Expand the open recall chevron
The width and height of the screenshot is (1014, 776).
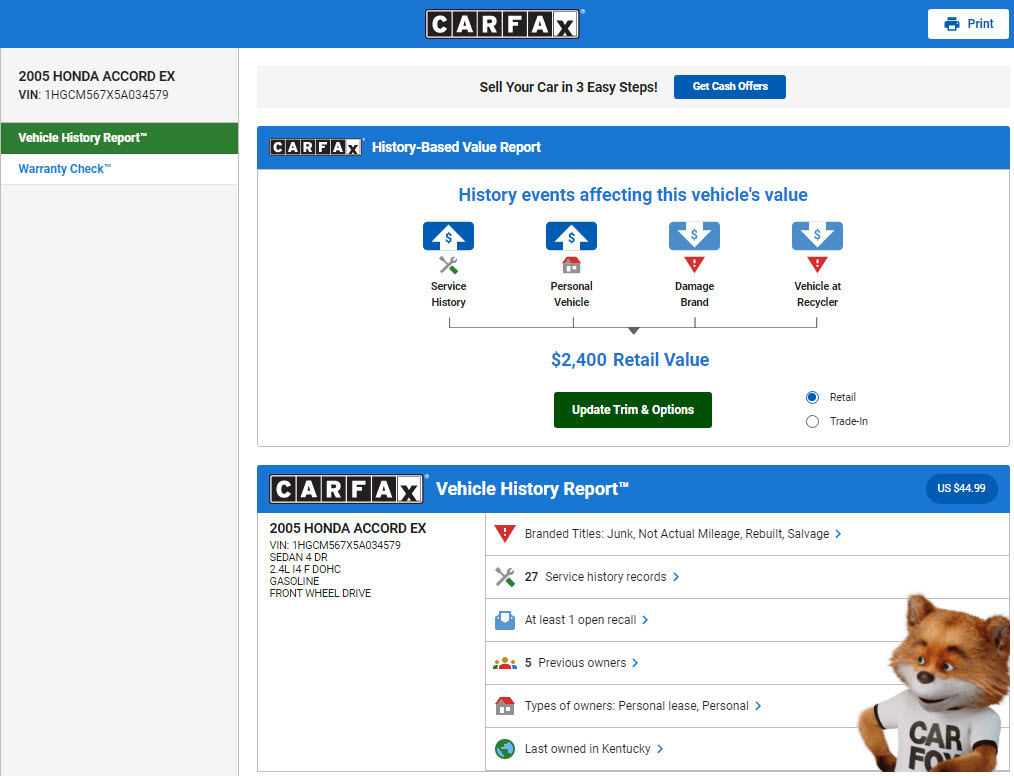(645, 620)
